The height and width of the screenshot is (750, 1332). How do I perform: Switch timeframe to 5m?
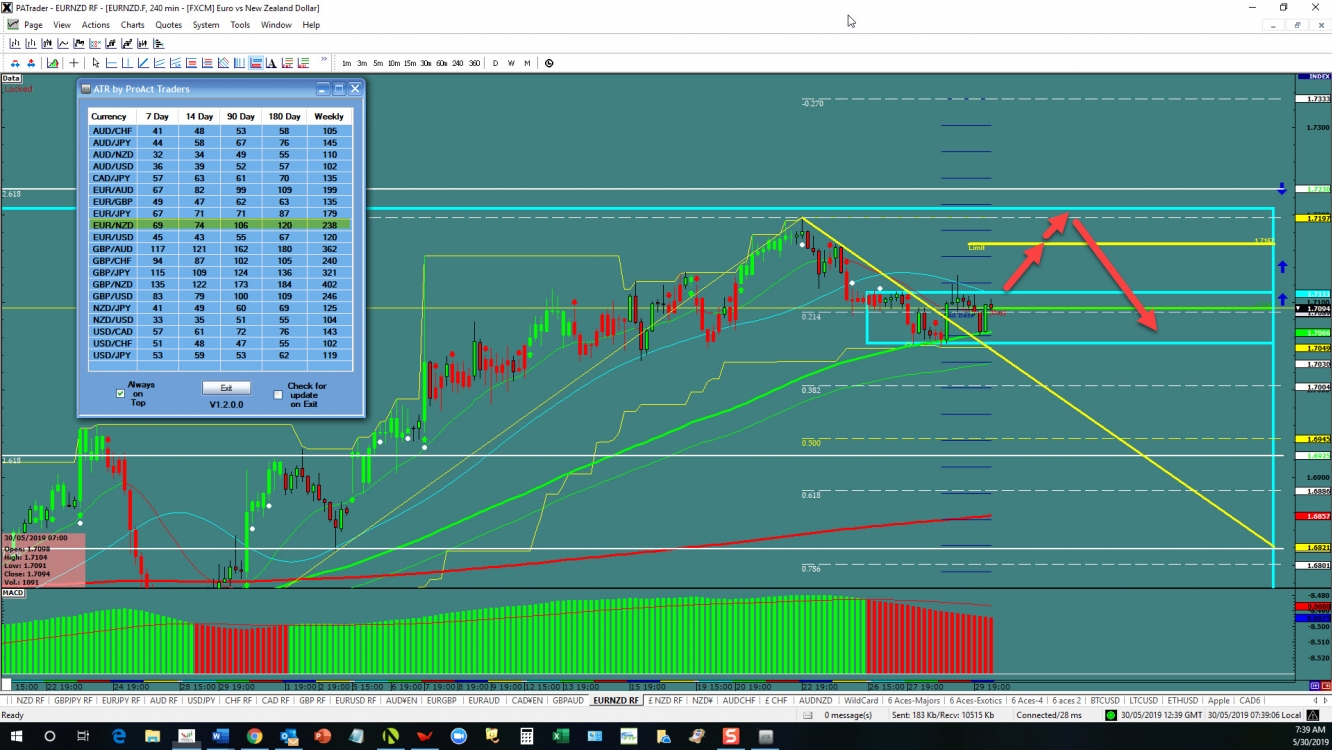378,63
